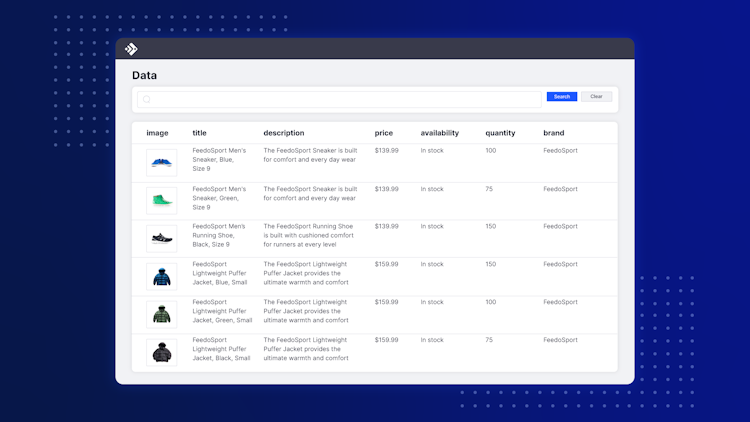Screen dimensions: 750x422
Task: Click FeedoSport brand in blue jacket row
Action: [x=560, y=264]
